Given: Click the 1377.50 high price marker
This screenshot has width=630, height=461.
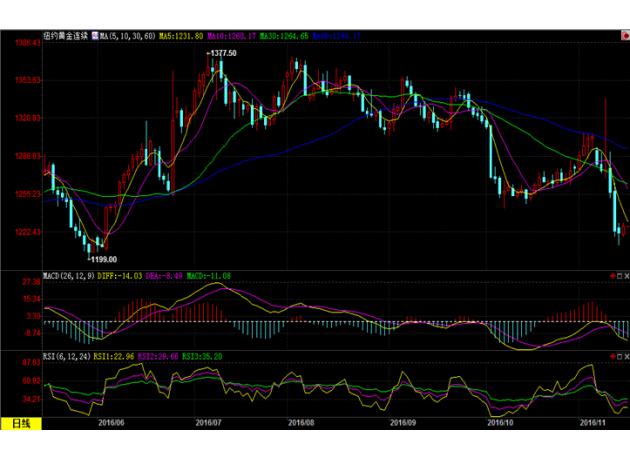Looking at the screenshot, I should coord(221,52).
